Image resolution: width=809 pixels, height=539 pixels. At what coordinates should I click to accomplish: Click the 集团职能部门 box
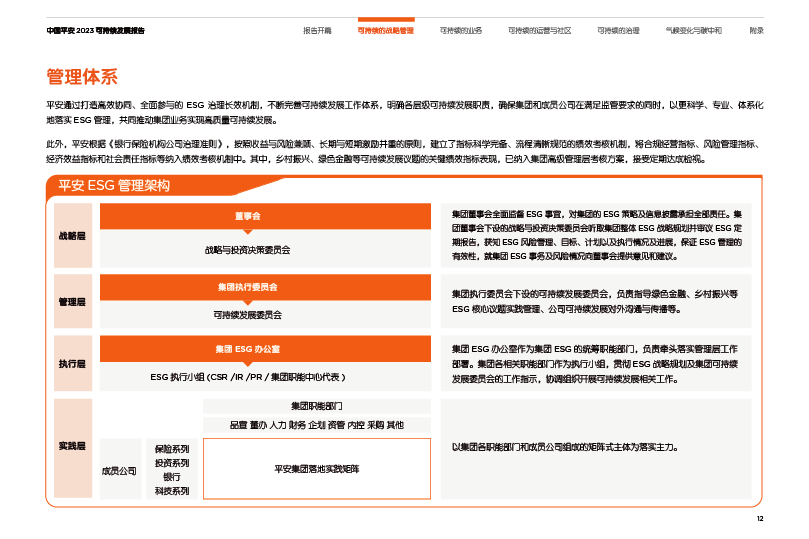[317, 406]
